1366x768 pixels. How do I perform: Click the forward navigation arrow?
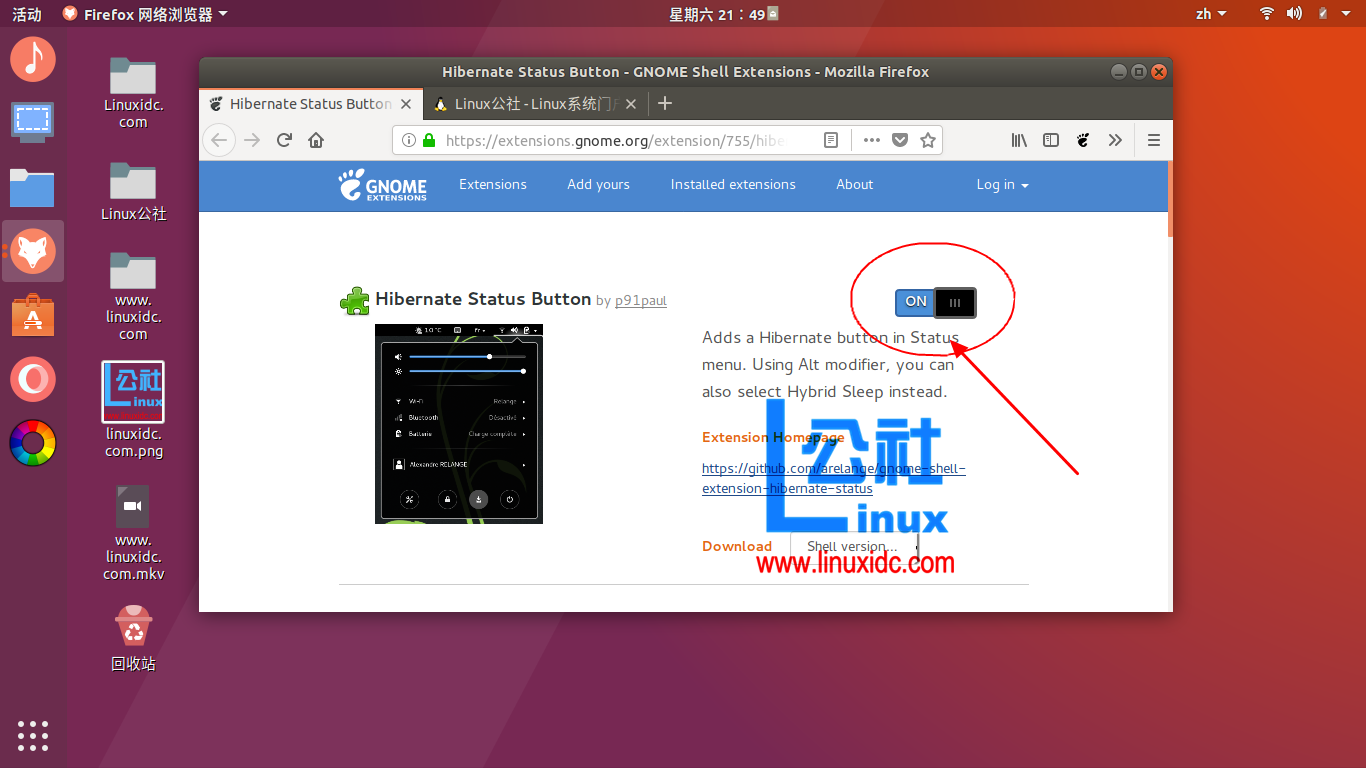(252, 140)
